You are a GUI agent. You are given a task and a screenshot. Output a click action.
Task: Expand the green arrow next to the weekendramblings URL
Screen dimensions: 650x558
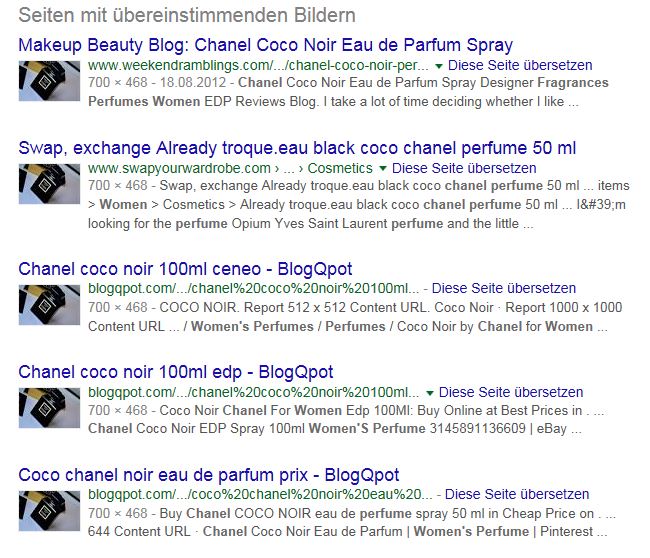(x=439, y=66)
